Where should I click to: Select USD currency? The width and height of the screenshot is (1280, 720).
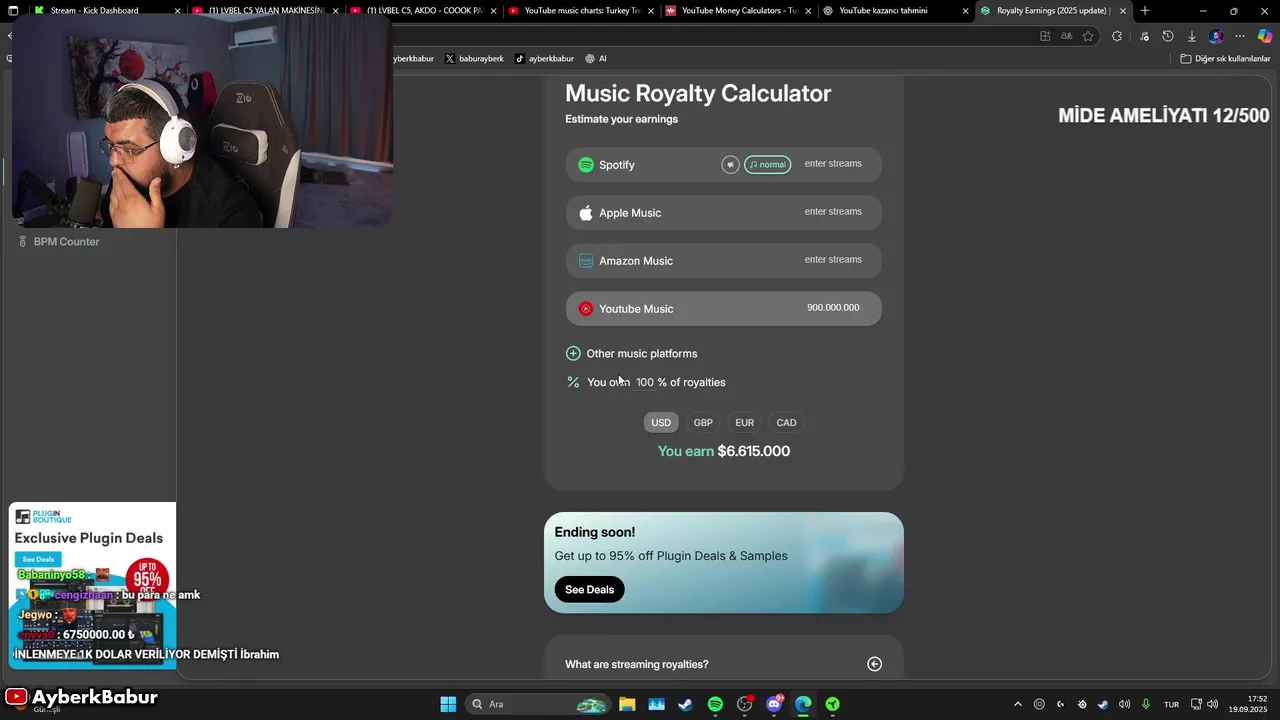(x=661, y=423)
